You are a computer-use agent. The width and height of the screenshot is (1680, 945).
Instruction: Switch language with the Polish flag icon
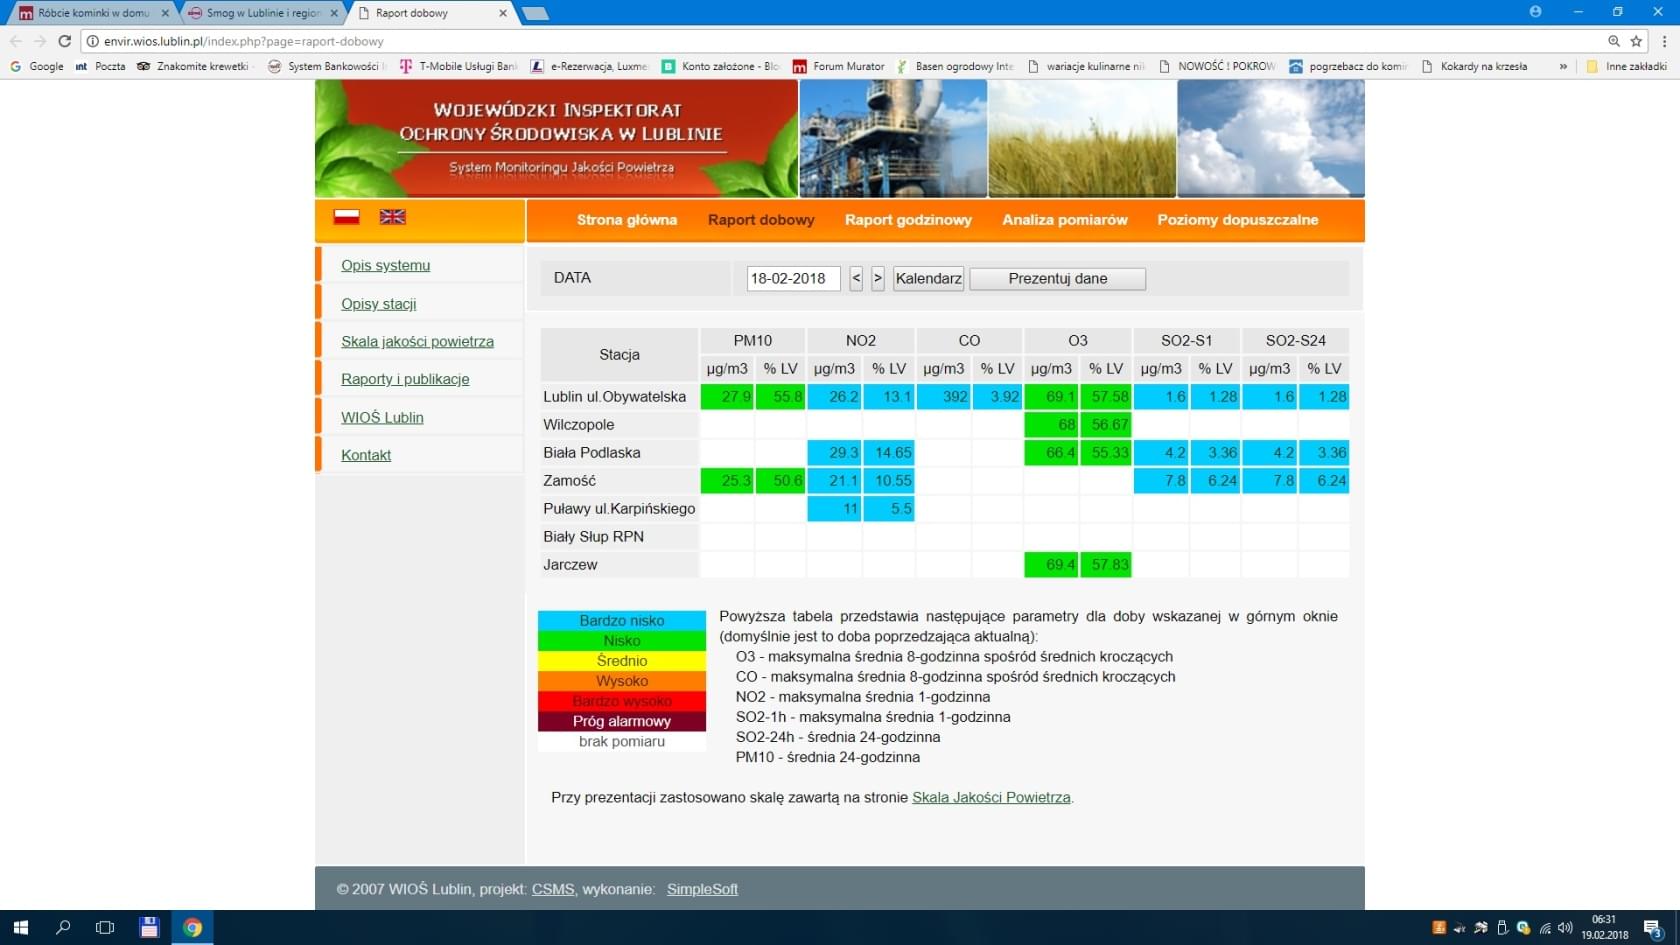pos(346,217)
